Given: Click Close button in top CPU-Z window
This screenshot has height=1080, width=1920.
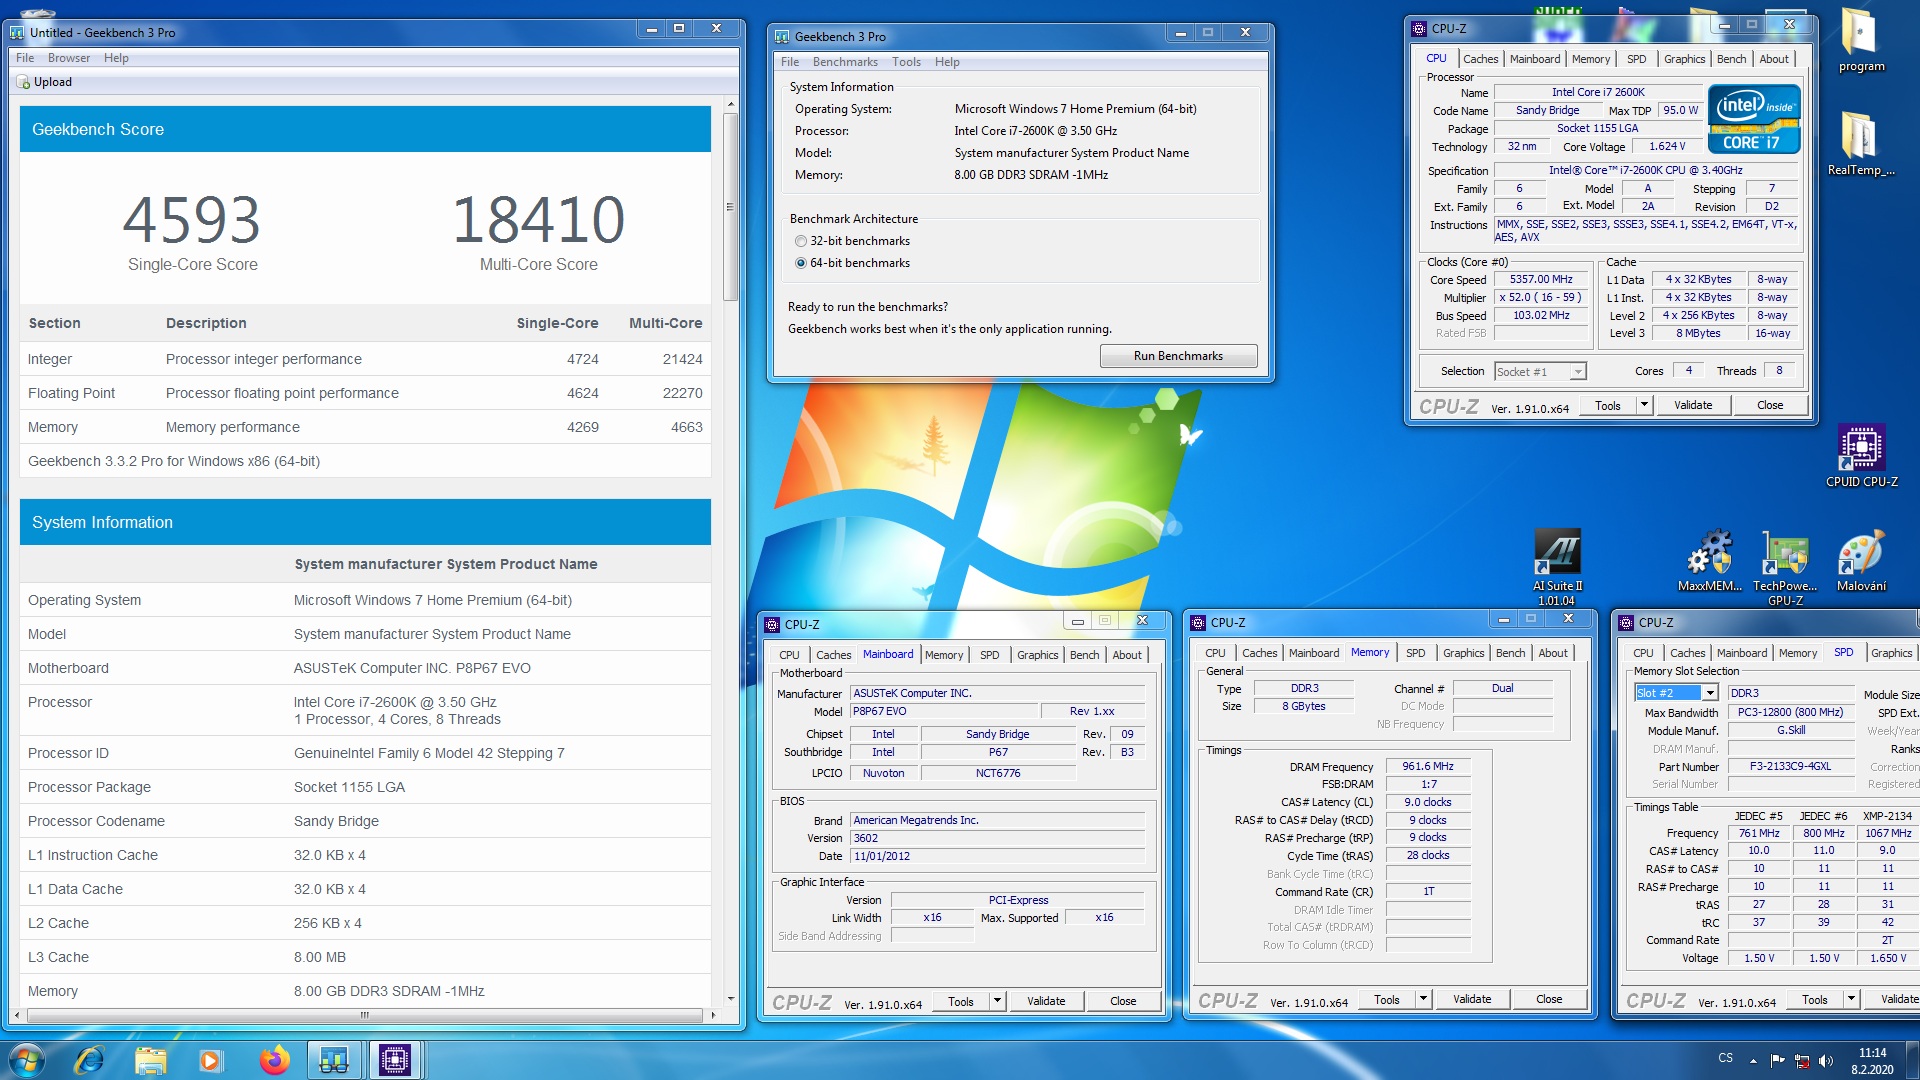Looking at the screenshot, I should click(1769, 405).
